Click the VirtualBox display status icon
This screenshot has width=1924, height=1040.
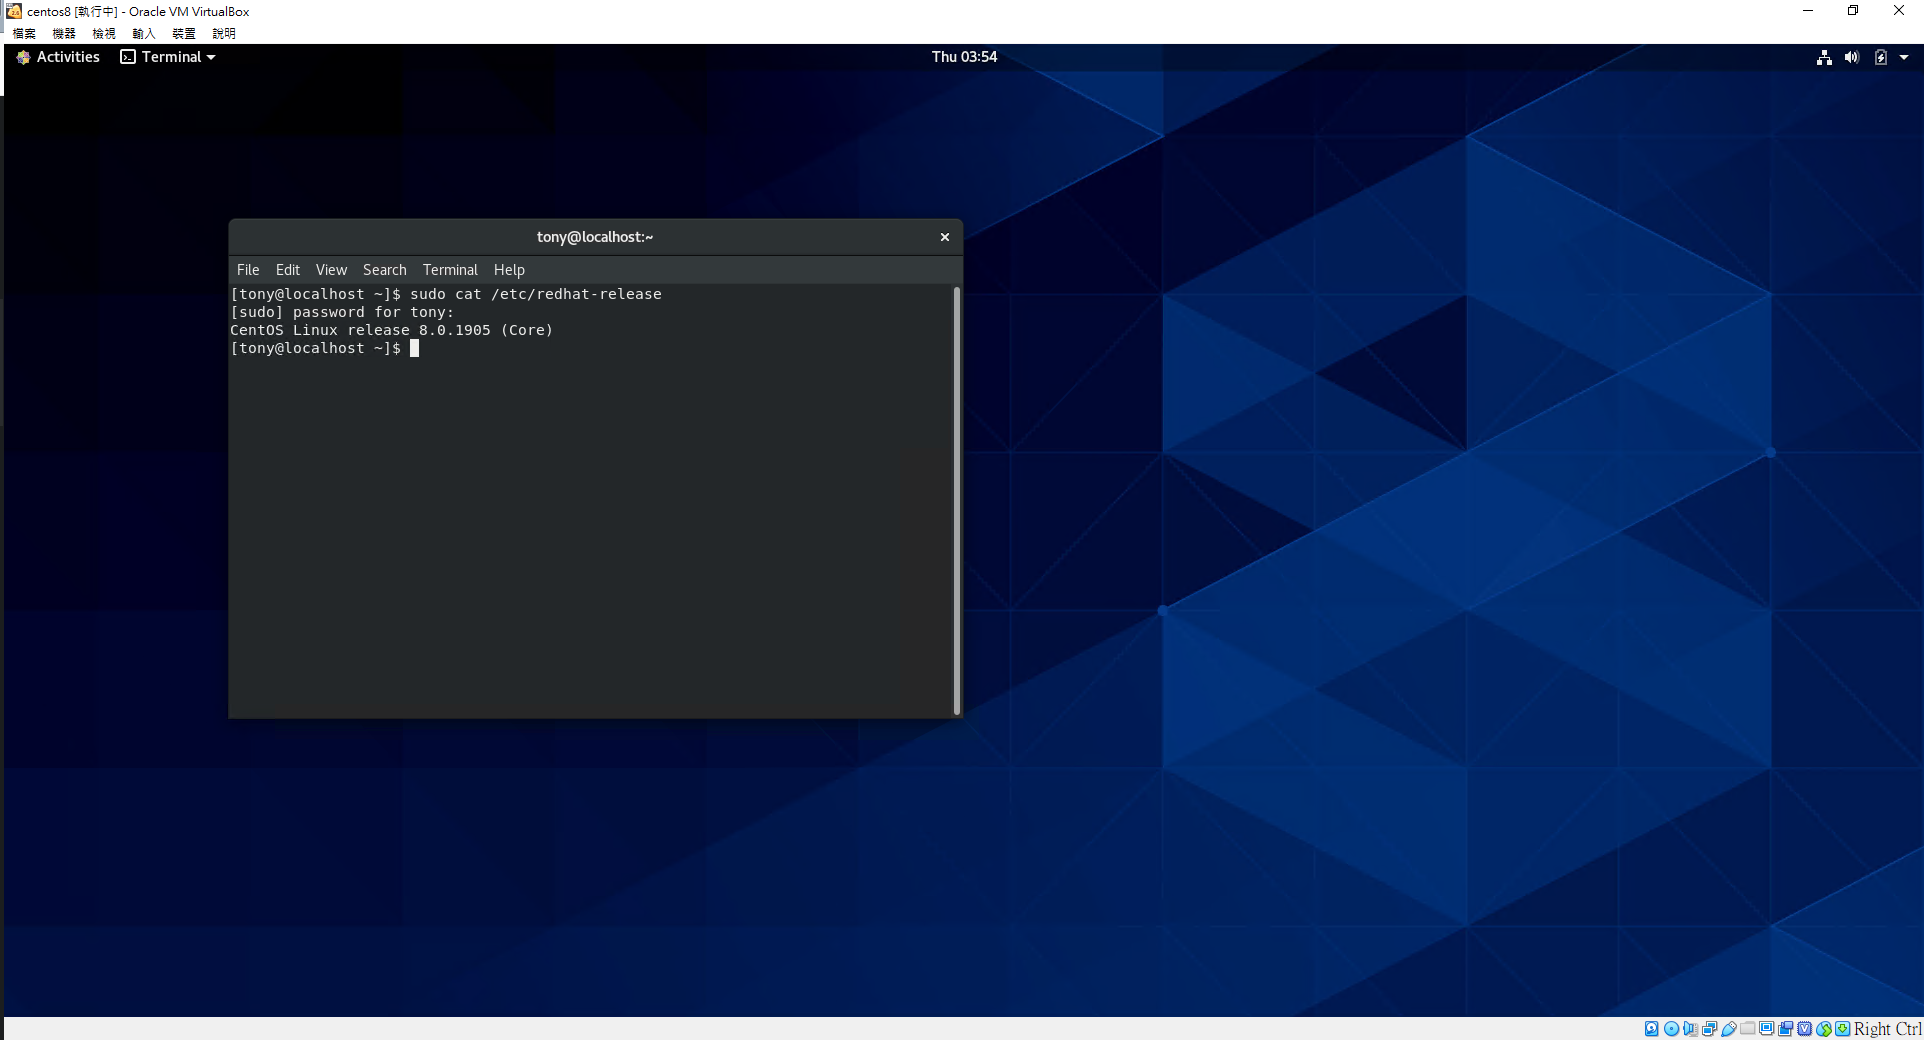pyautogui.click(x=1767, y=1029)
